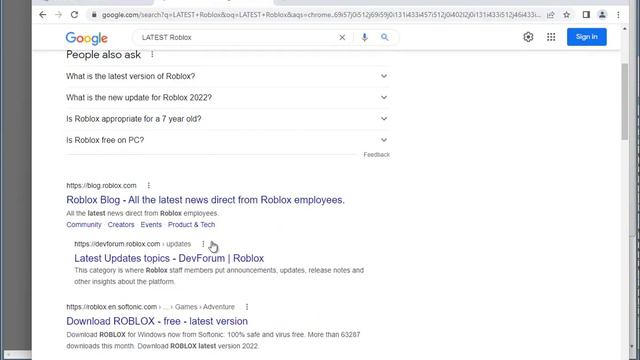This screenshot has height=360, width=640.
Task: Open the Google apps grid
Action: point(551,37)
